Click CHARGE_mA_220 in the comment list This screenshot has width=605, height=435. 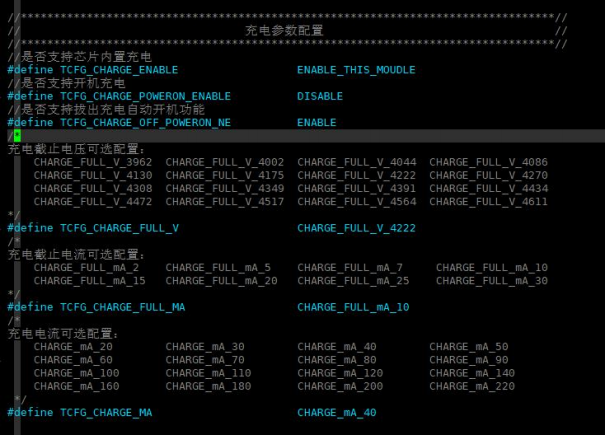[x=472, y=386]
